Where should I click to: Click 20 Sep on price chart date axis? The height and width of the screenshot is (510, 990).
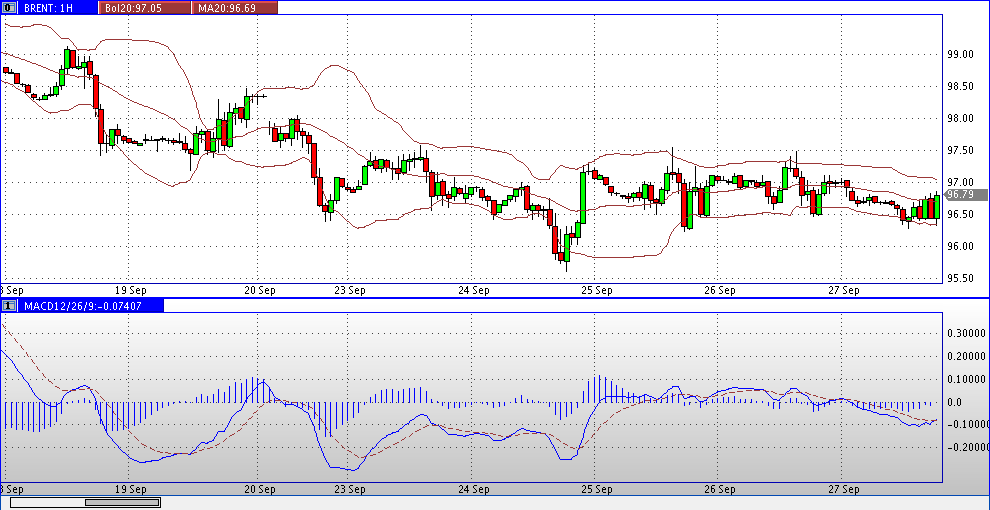coord(260,290)
